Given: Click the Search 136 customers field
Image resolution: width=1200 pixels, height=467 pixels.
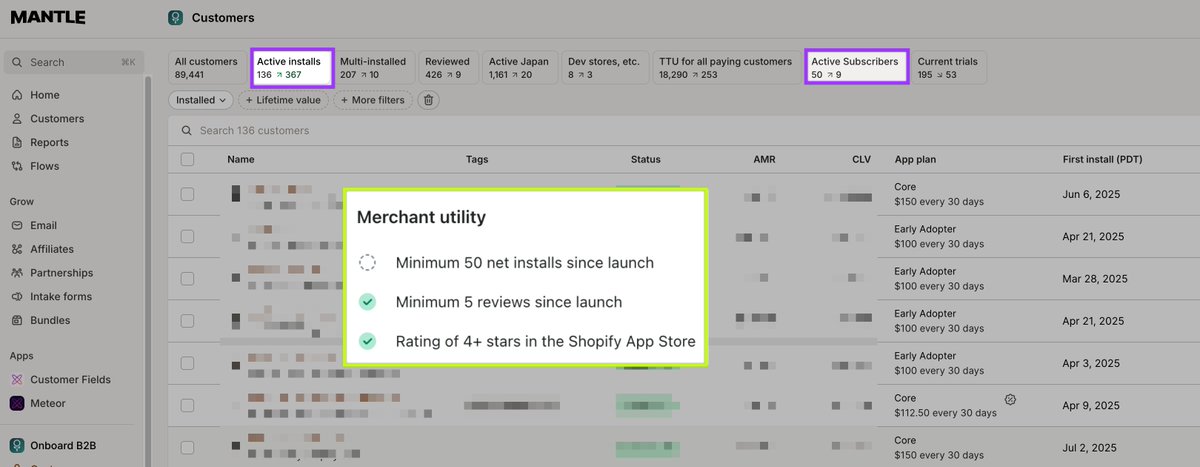Looking at the screenshot, I should 683,130.
